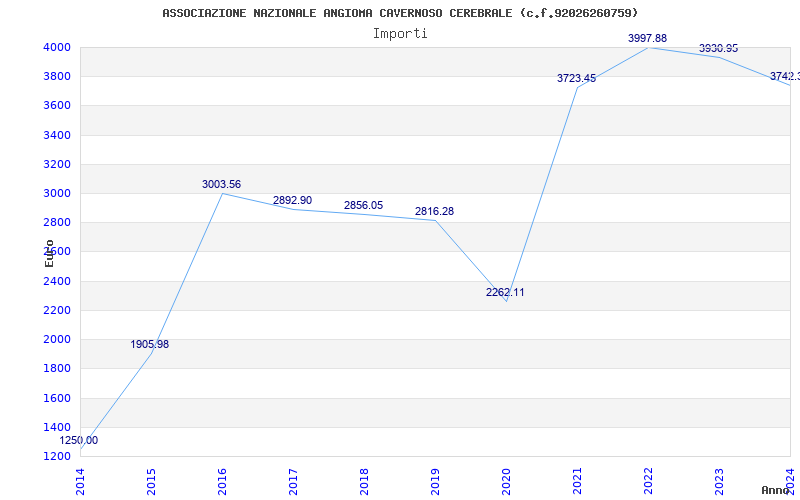Click the x-axis year 2023
This screenshot has height=500, width=800.
pos(719,482)
